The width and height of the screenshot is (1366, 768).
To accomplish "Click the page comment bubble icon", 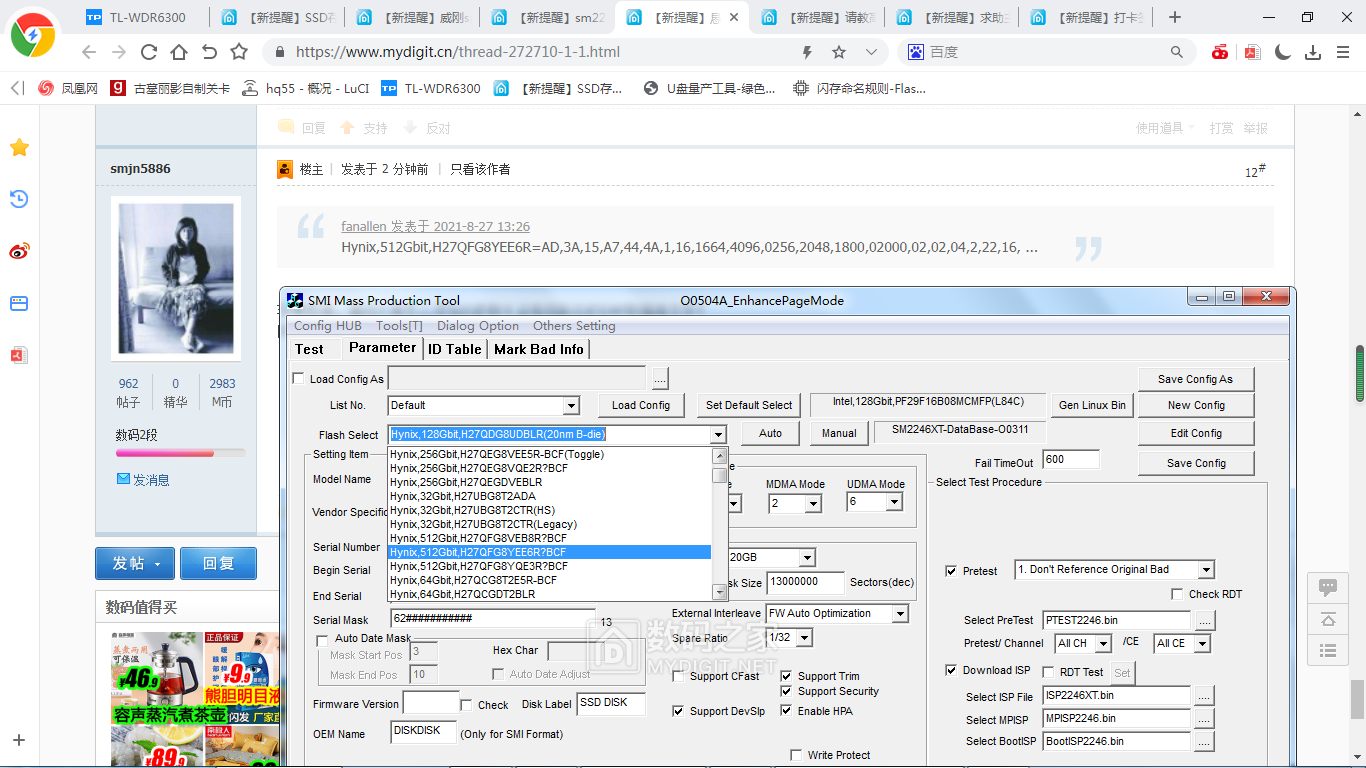I will 1328,587.
